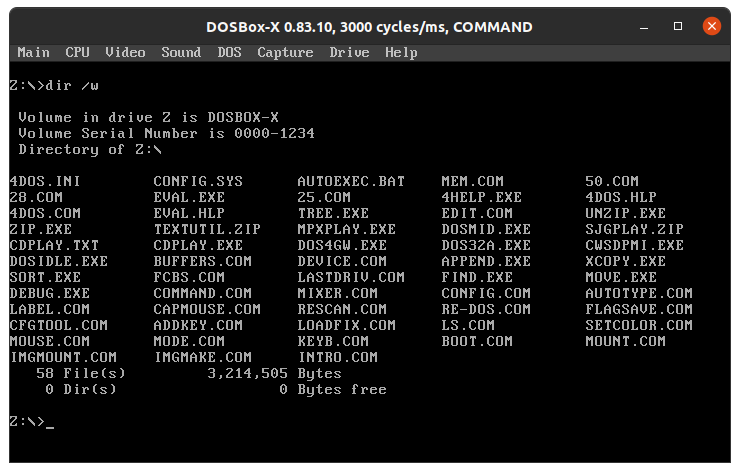
Task: Click the IMGMOUNT.COM file name
Action: [63, 358]
